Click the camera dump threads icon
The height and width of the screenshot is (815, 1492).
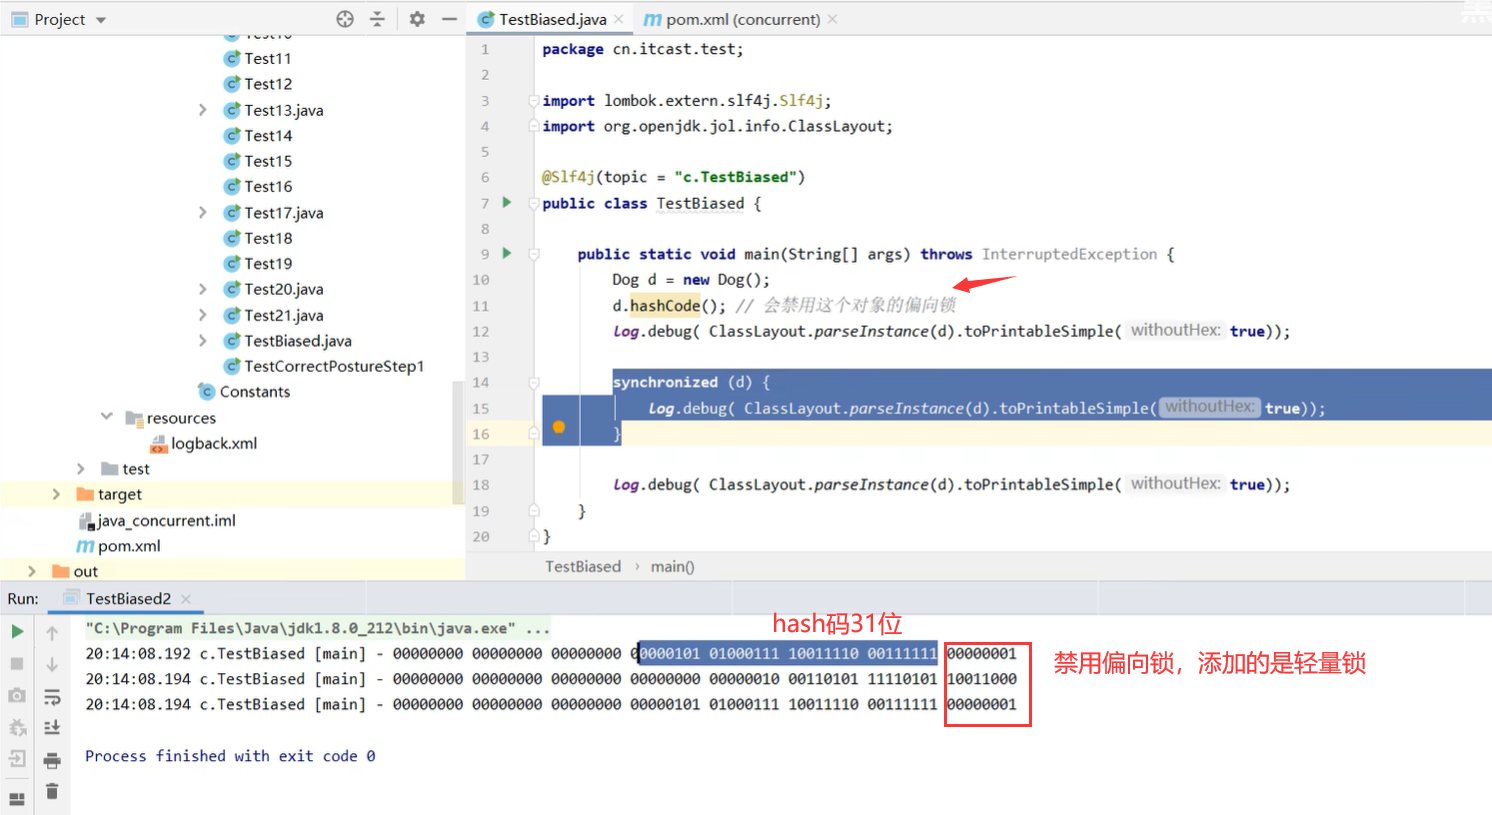[17, 695]
